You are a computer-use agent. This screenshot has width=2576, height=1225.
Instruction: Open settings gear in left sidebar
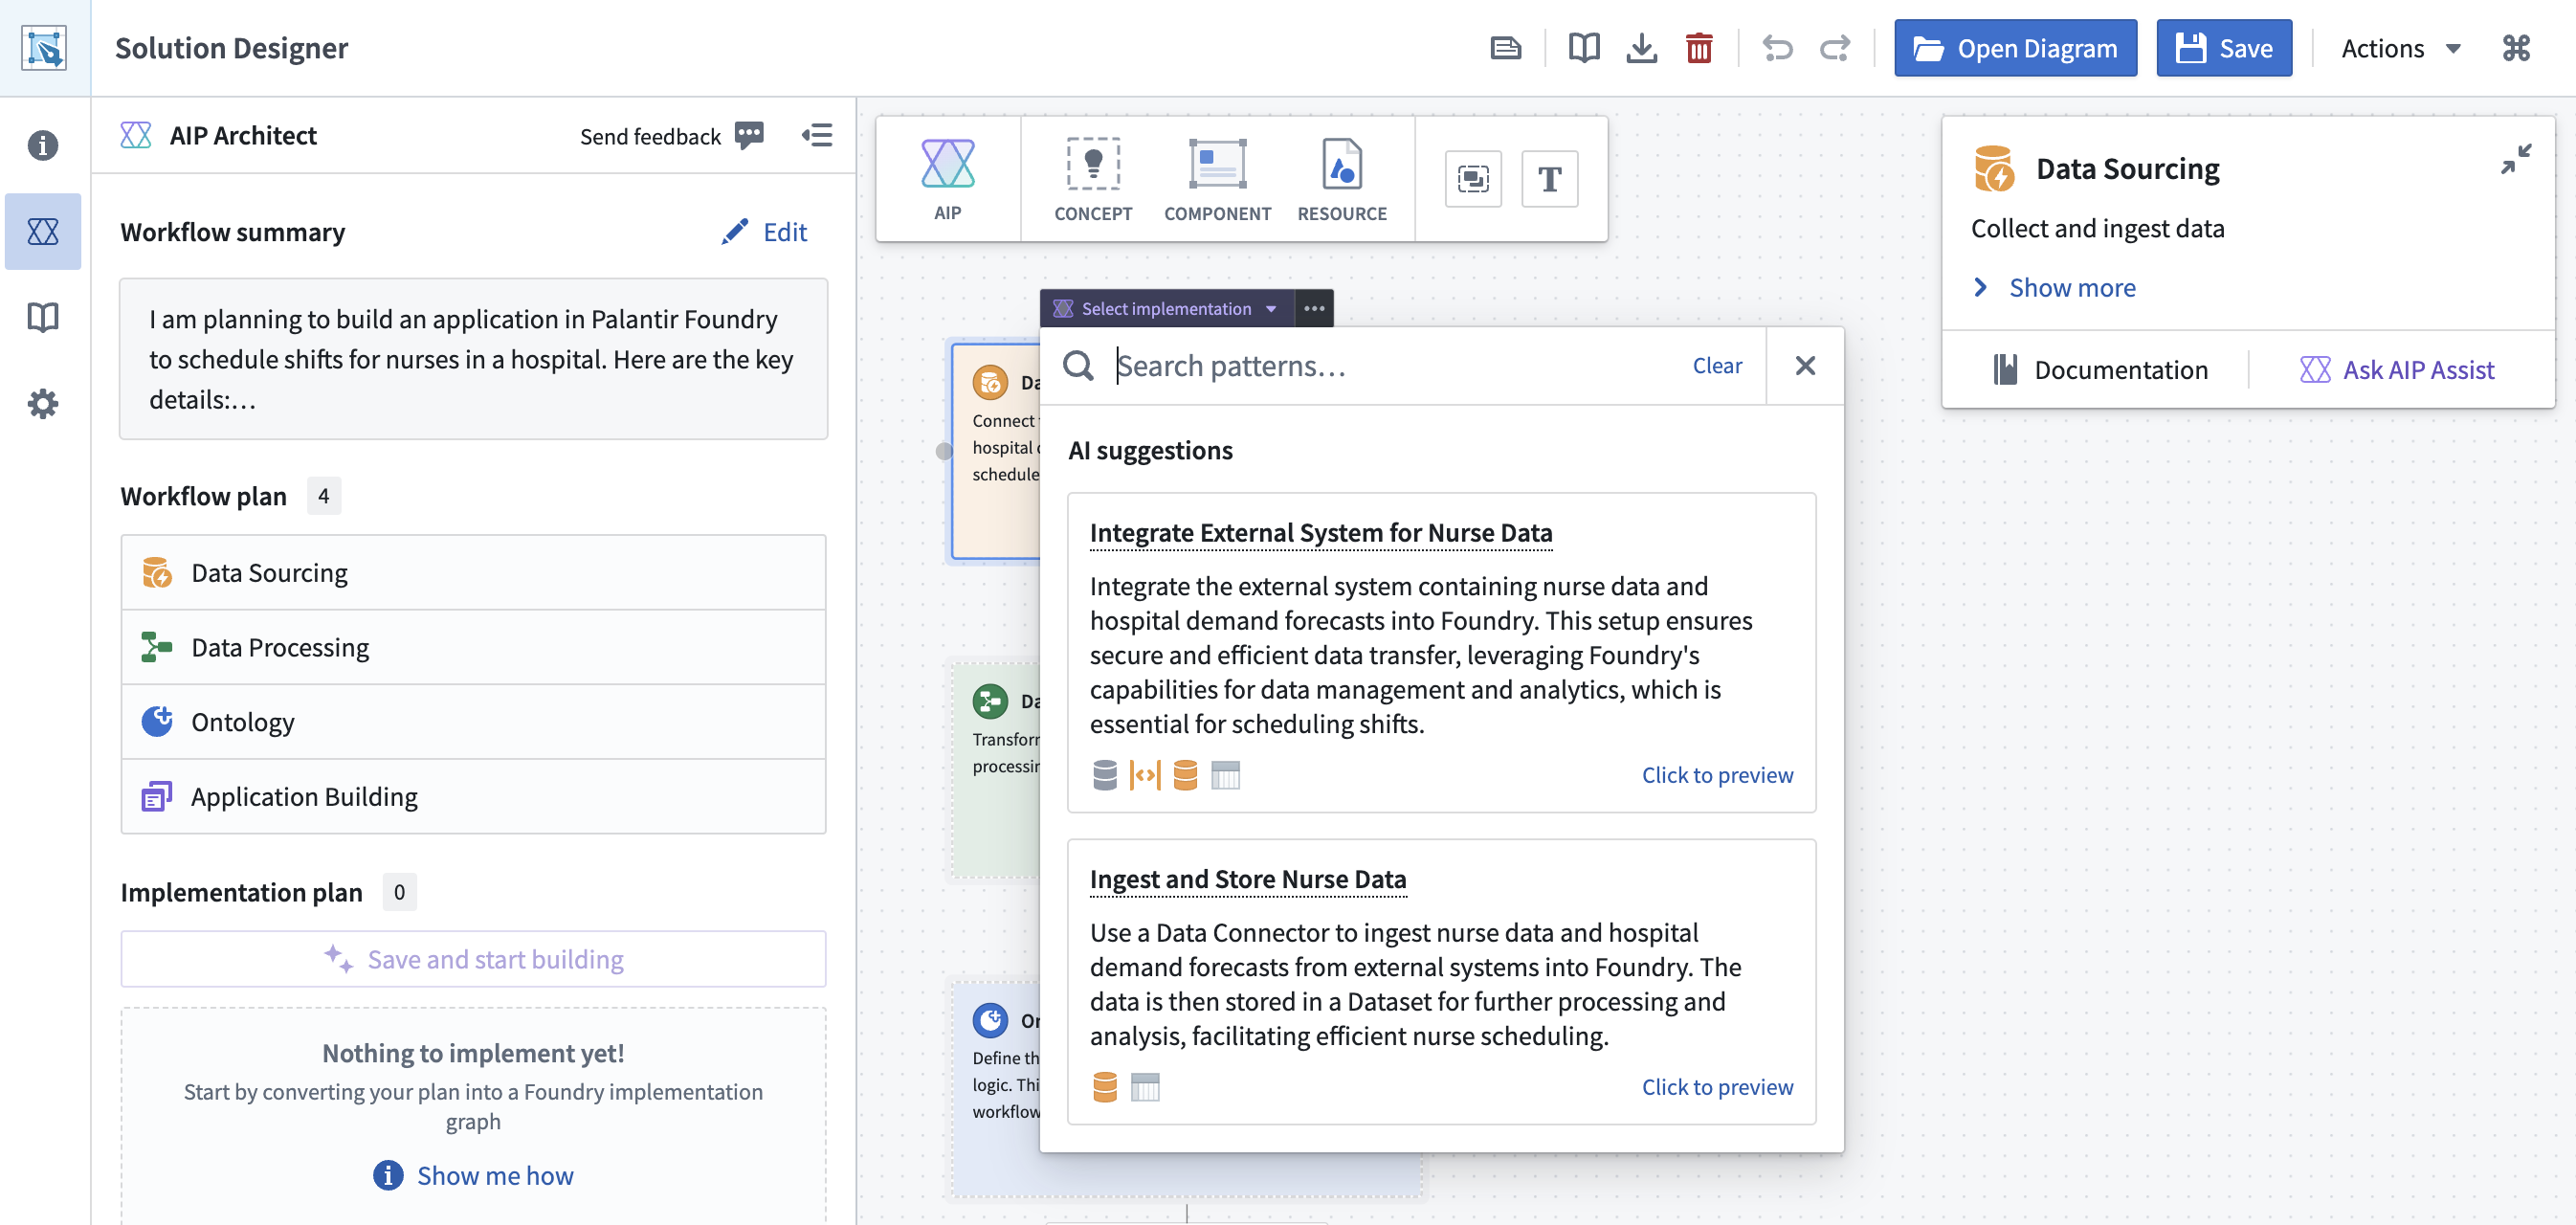coord(43,404)
